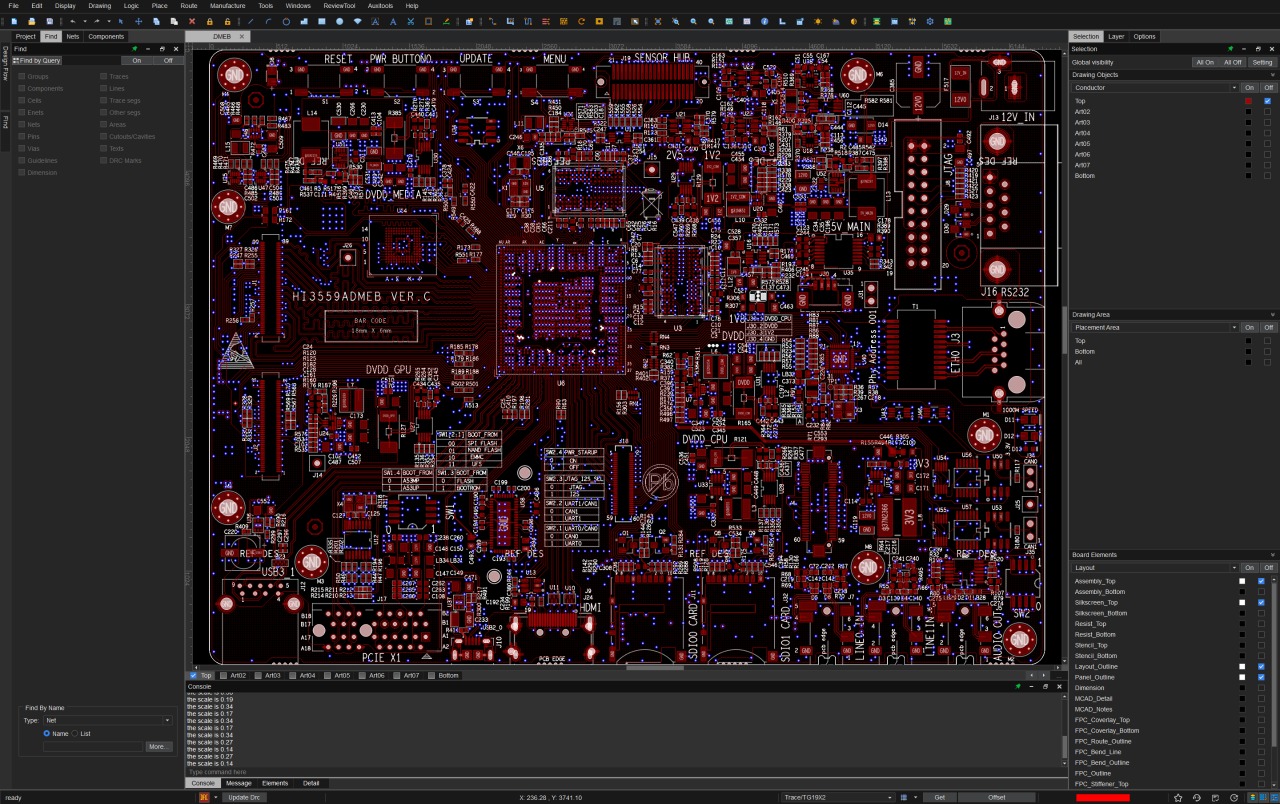Screen dimensions: 1280x804
Task: Click the red color swatch for Top layer
Action: 1248,101
